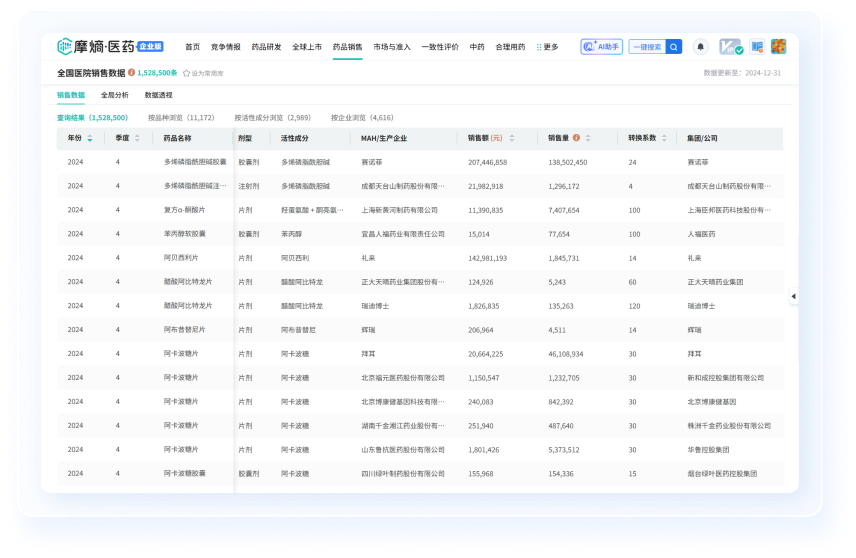This screenshot has width=856, height=558.
Task: Sort by 转换系数 column arrows
Action: 664,139
